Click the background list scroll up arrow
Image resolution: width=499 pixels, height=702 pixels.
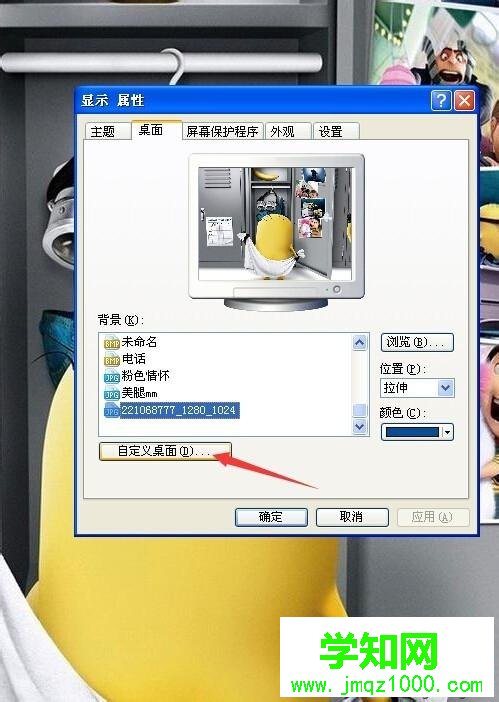(359, 342)
